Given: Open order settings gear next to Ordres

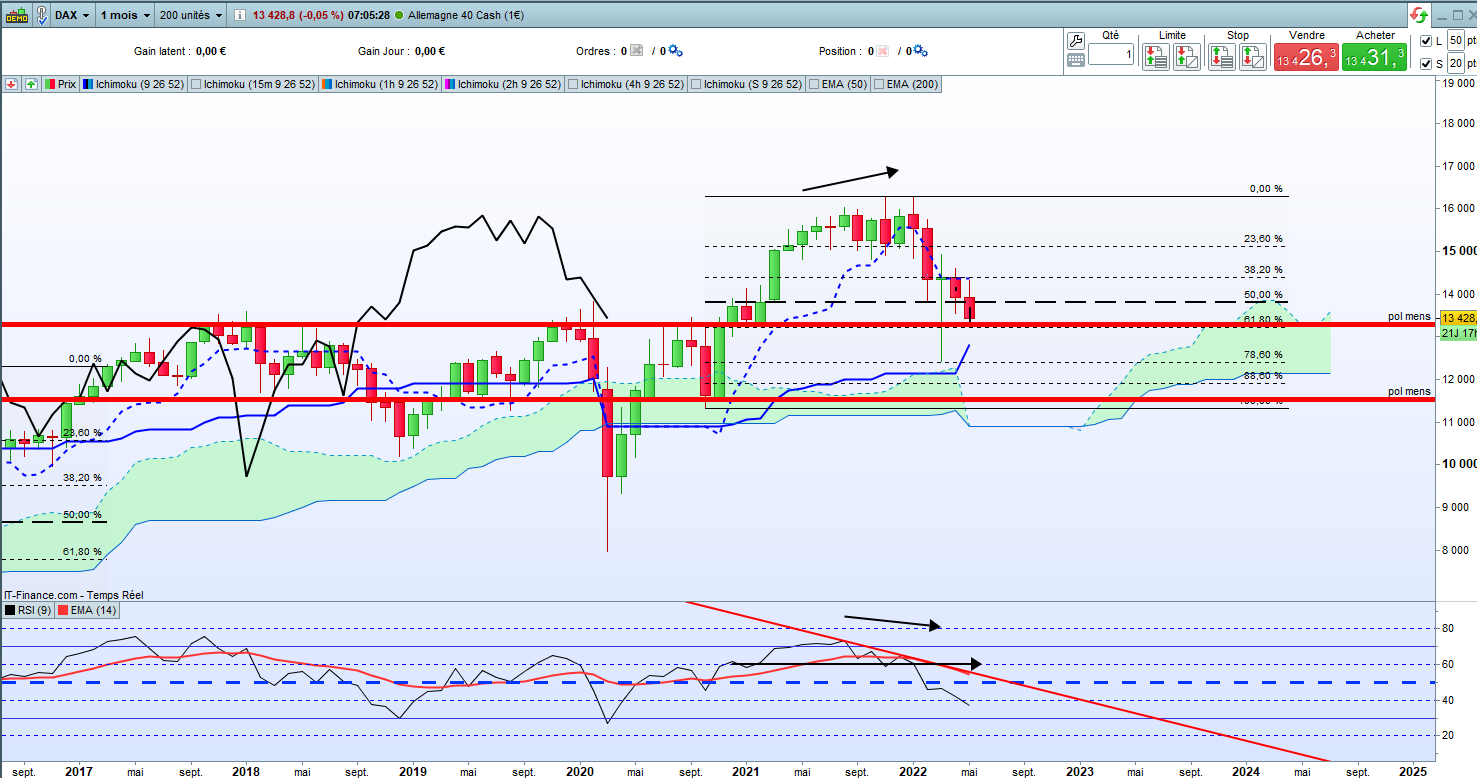Looking at the screenshot, I should coord(675,51).
